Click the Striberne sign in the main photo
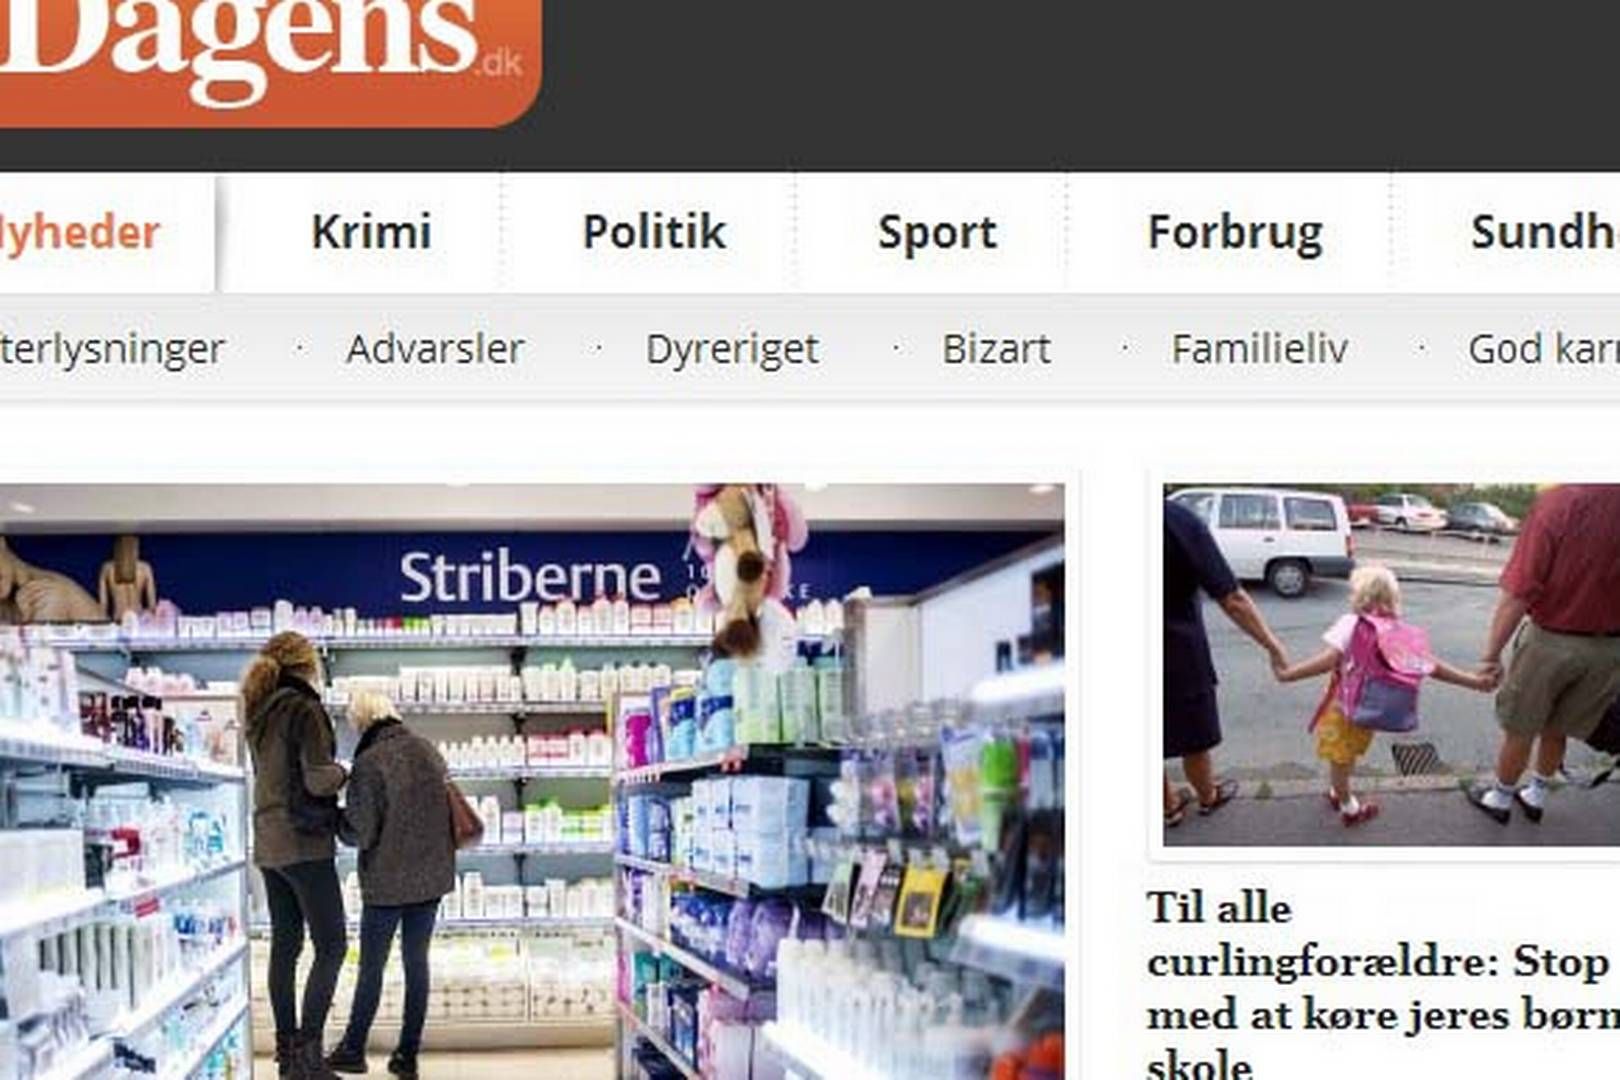The width and height of the screenshot is (1620, 1080). coord(530,577)
